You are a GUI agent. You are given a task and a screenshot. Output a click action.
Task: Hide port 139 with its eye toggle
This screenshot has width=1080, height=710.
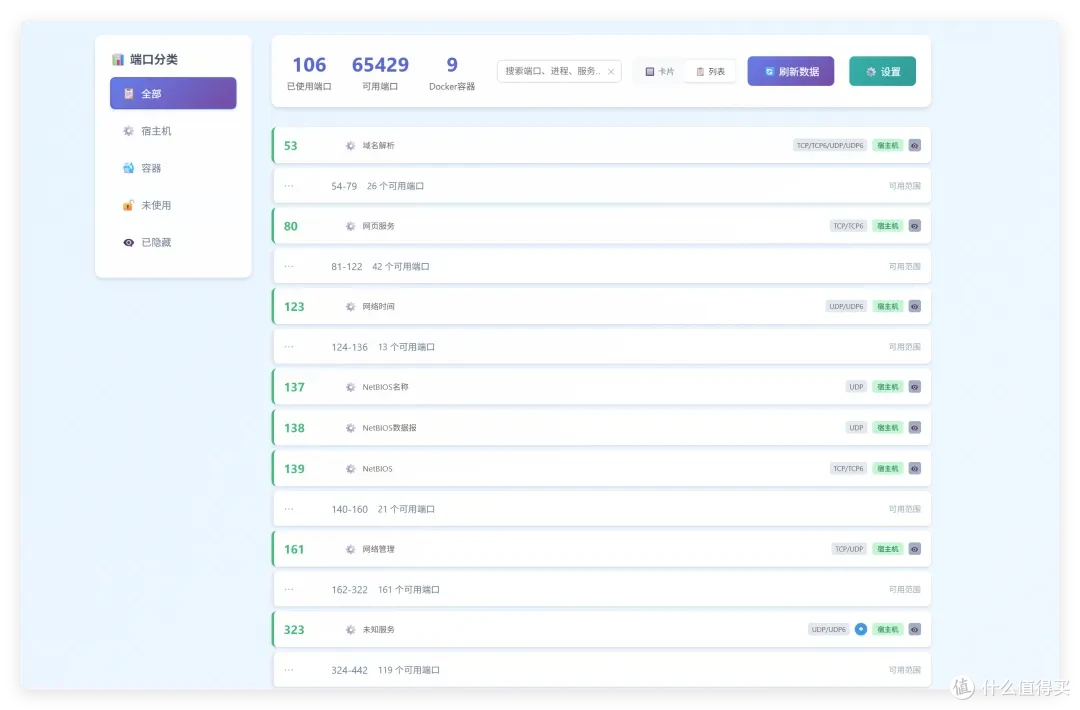915,468
